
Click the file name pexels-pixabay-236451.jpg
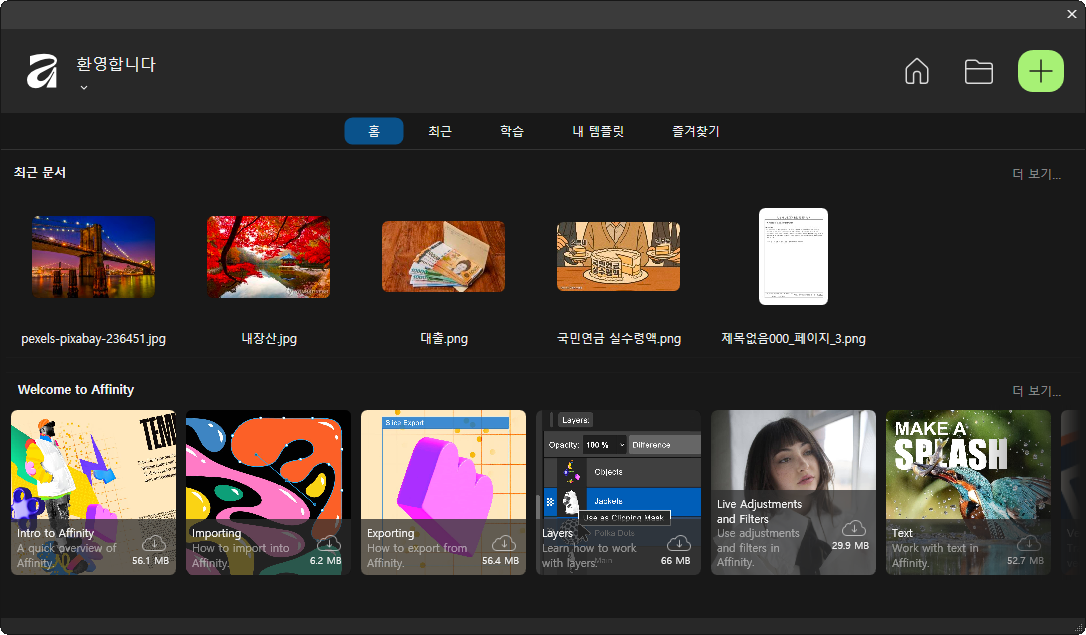click(94, 339)
